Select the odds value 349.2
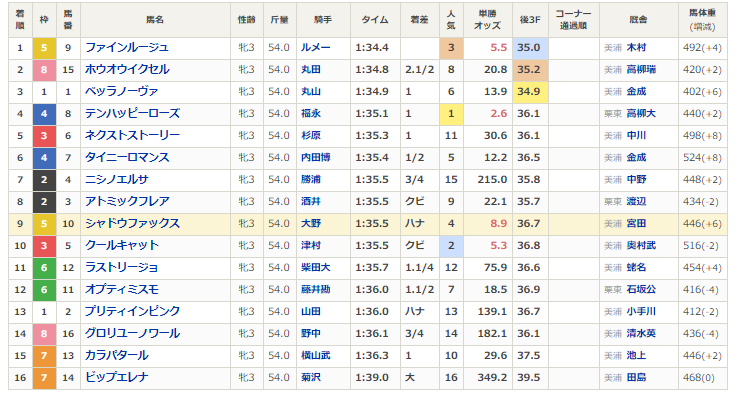The height and width of the screenshot is (393, 740). (492, 377)
